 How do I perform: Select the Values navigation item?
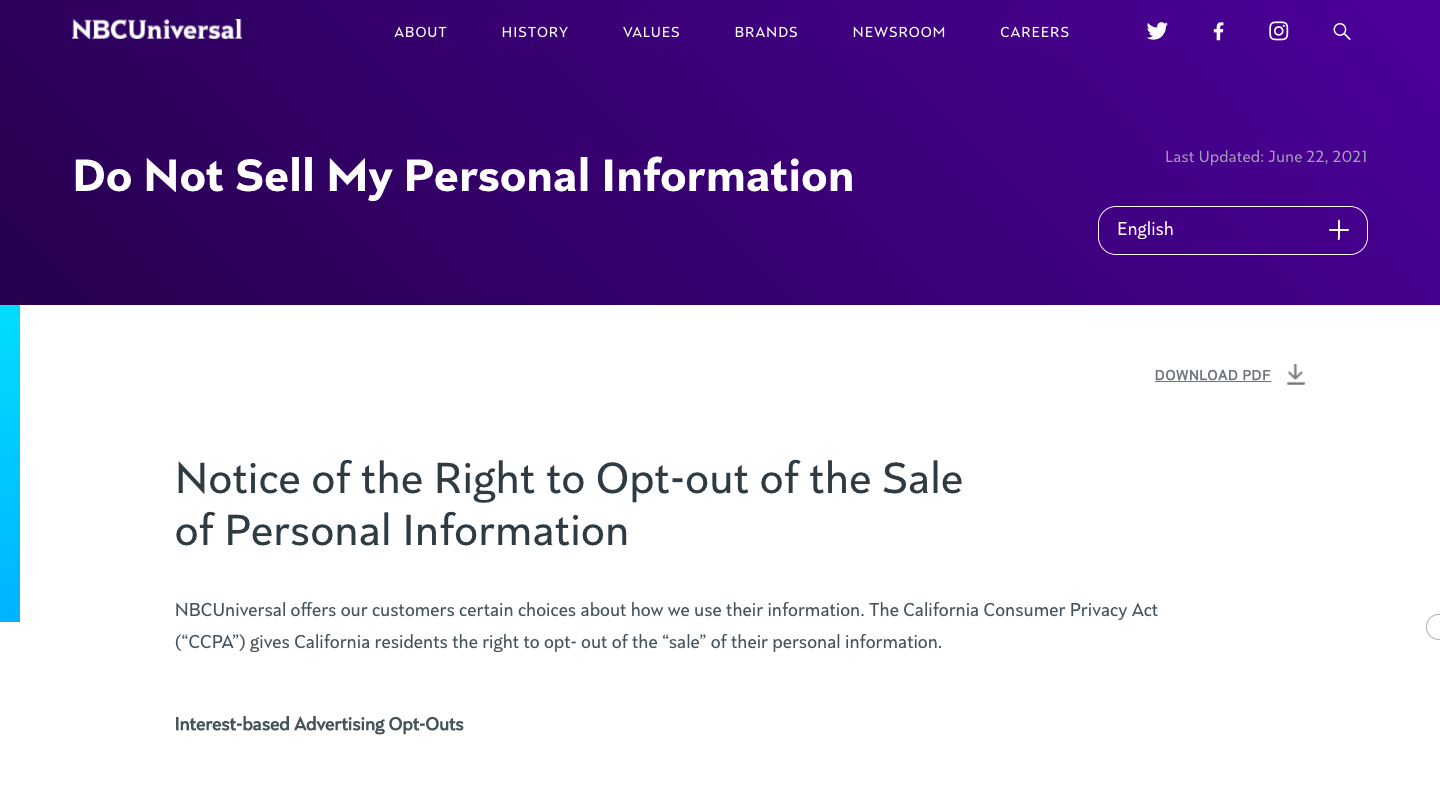(x=651, y=32)
